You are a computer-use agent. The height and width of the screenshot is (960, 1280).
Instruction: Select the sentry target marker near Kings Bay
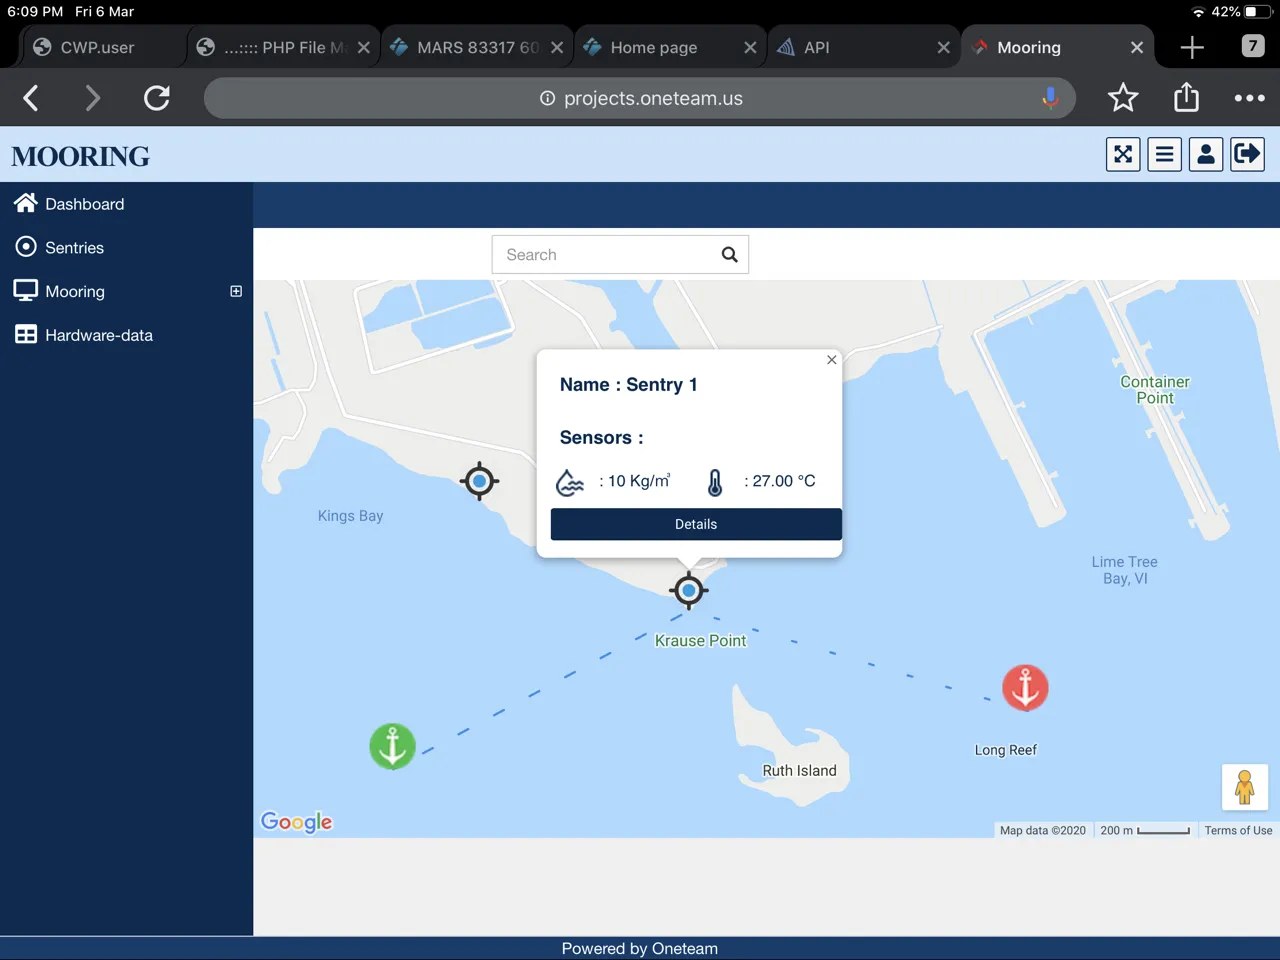pyautogui.click(x=479, y=481)
